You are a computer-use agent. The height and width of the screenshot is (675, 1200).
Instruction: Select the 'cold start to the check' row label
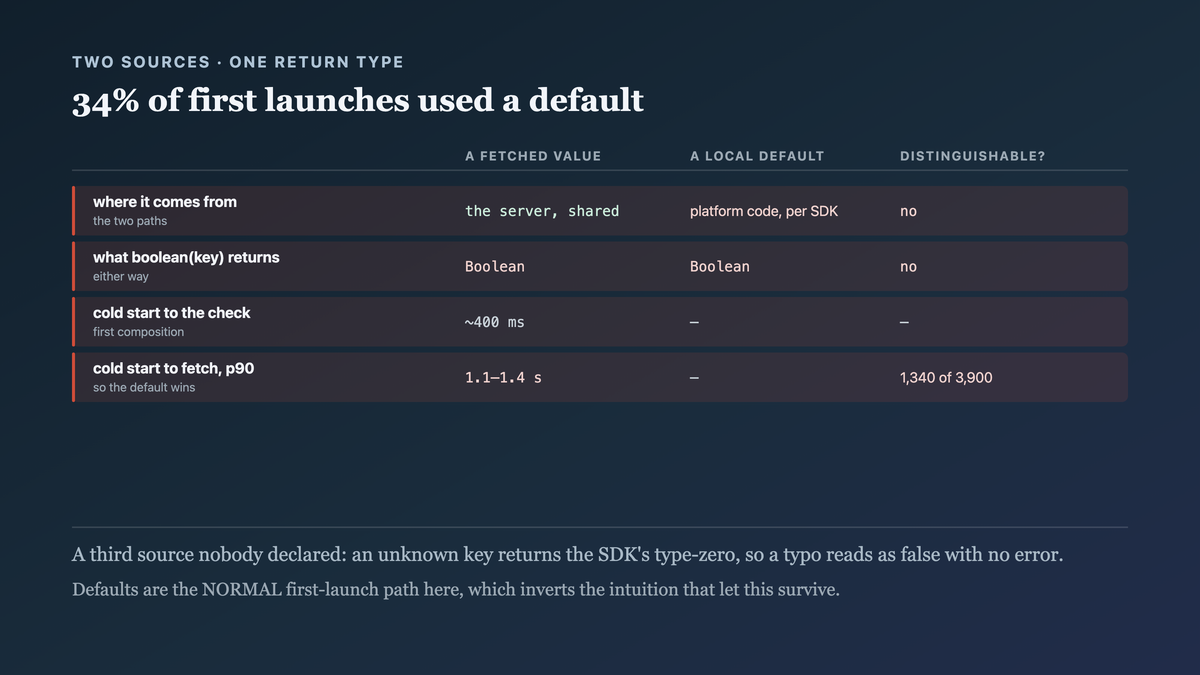pos(172,313)
